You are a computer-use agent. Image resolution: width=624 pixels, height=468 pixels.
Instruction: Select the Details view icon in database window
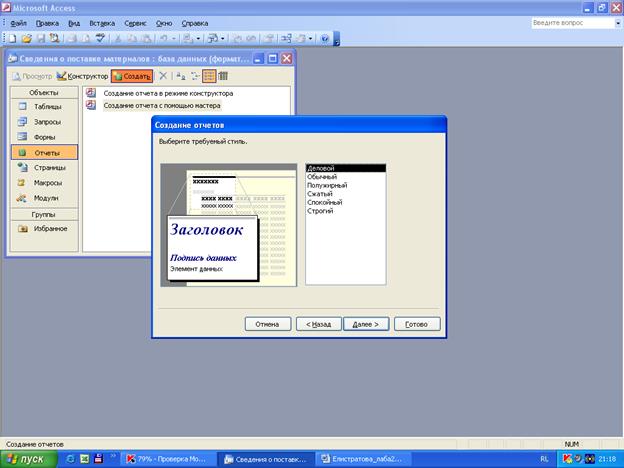(x=223, y=76)
